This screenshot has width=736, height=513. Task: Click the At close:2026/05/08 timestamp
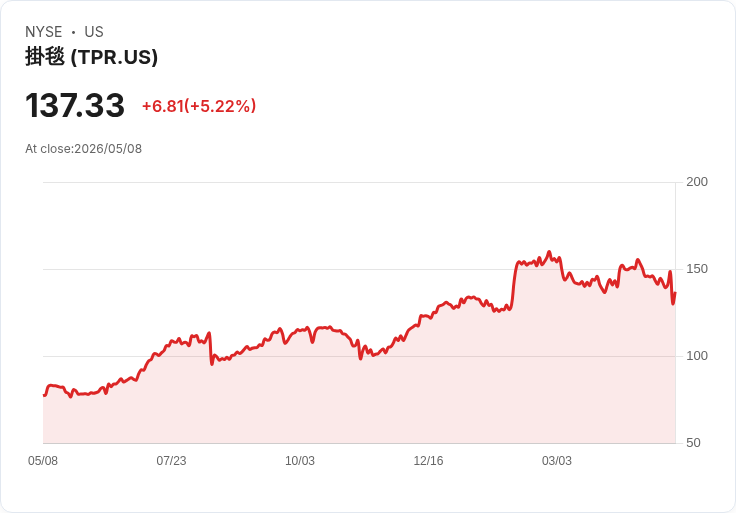[x=84, y=149]
